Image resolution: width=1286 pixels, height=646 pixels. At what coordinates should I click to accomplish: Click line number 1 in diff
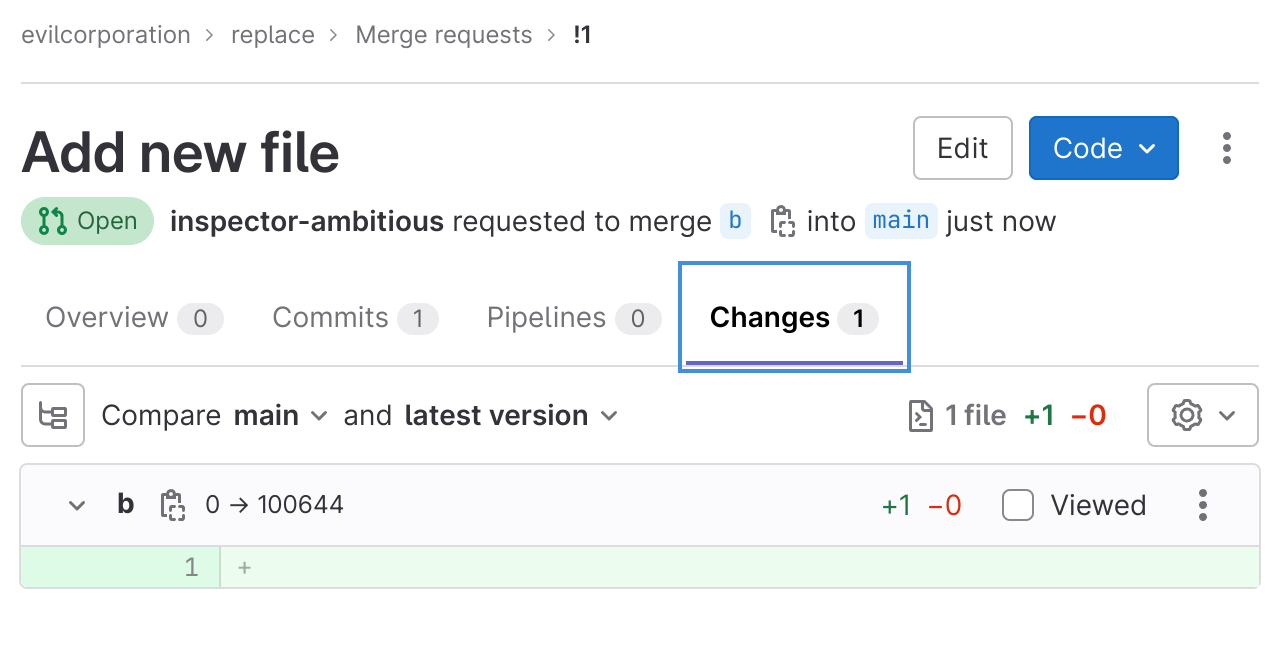click(x=191, y=568)
